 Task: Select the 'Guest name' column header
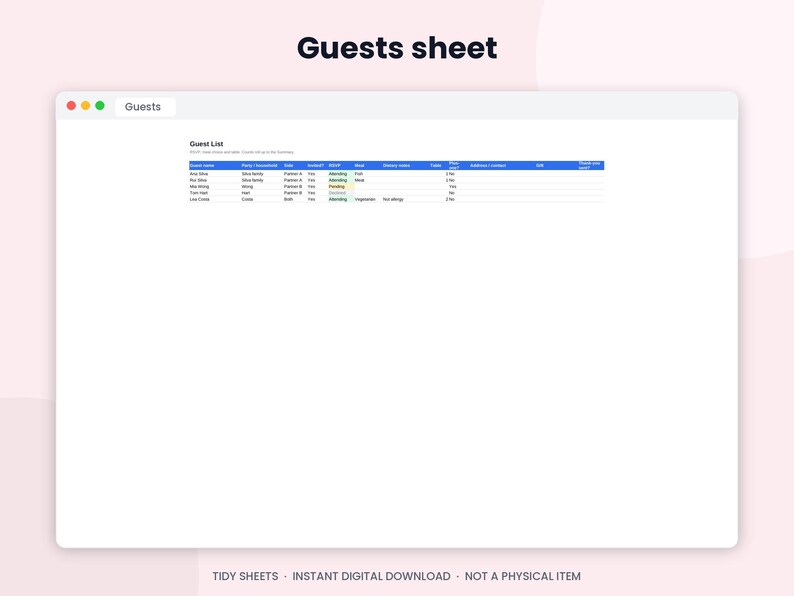coord(202,166)
